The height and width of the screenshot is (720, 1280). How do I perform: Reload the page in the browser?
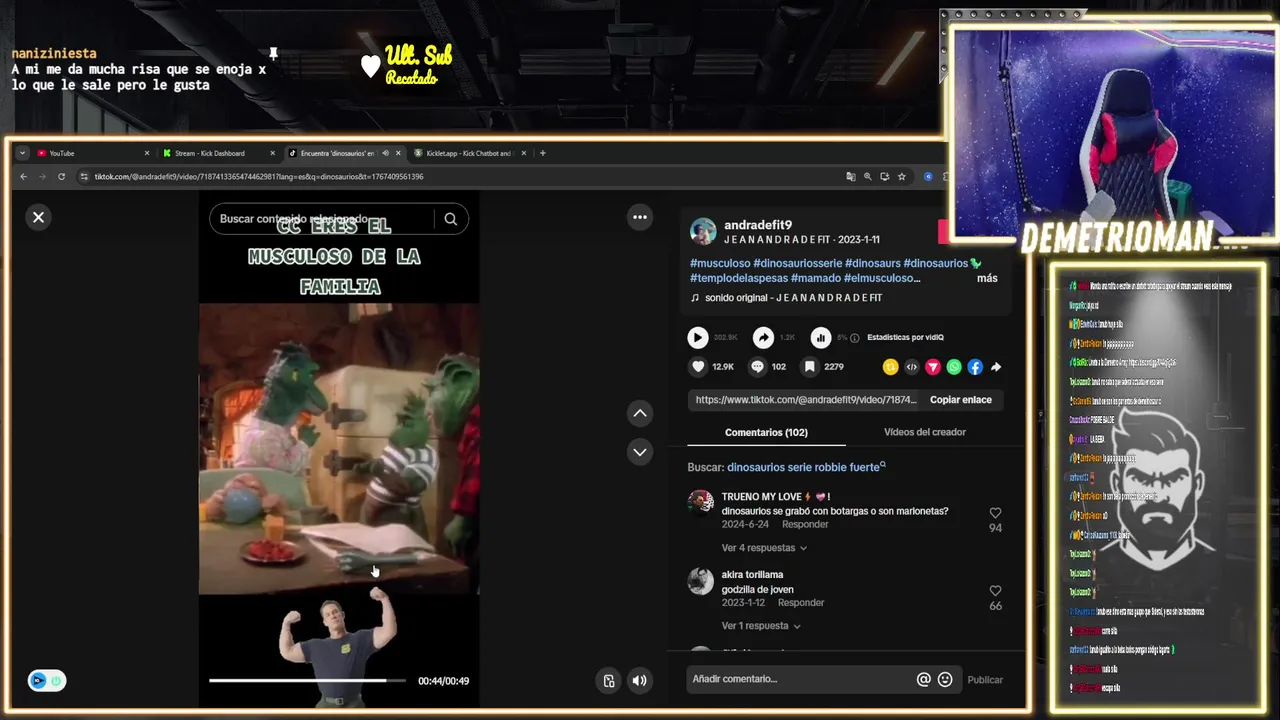click(61, 176)
